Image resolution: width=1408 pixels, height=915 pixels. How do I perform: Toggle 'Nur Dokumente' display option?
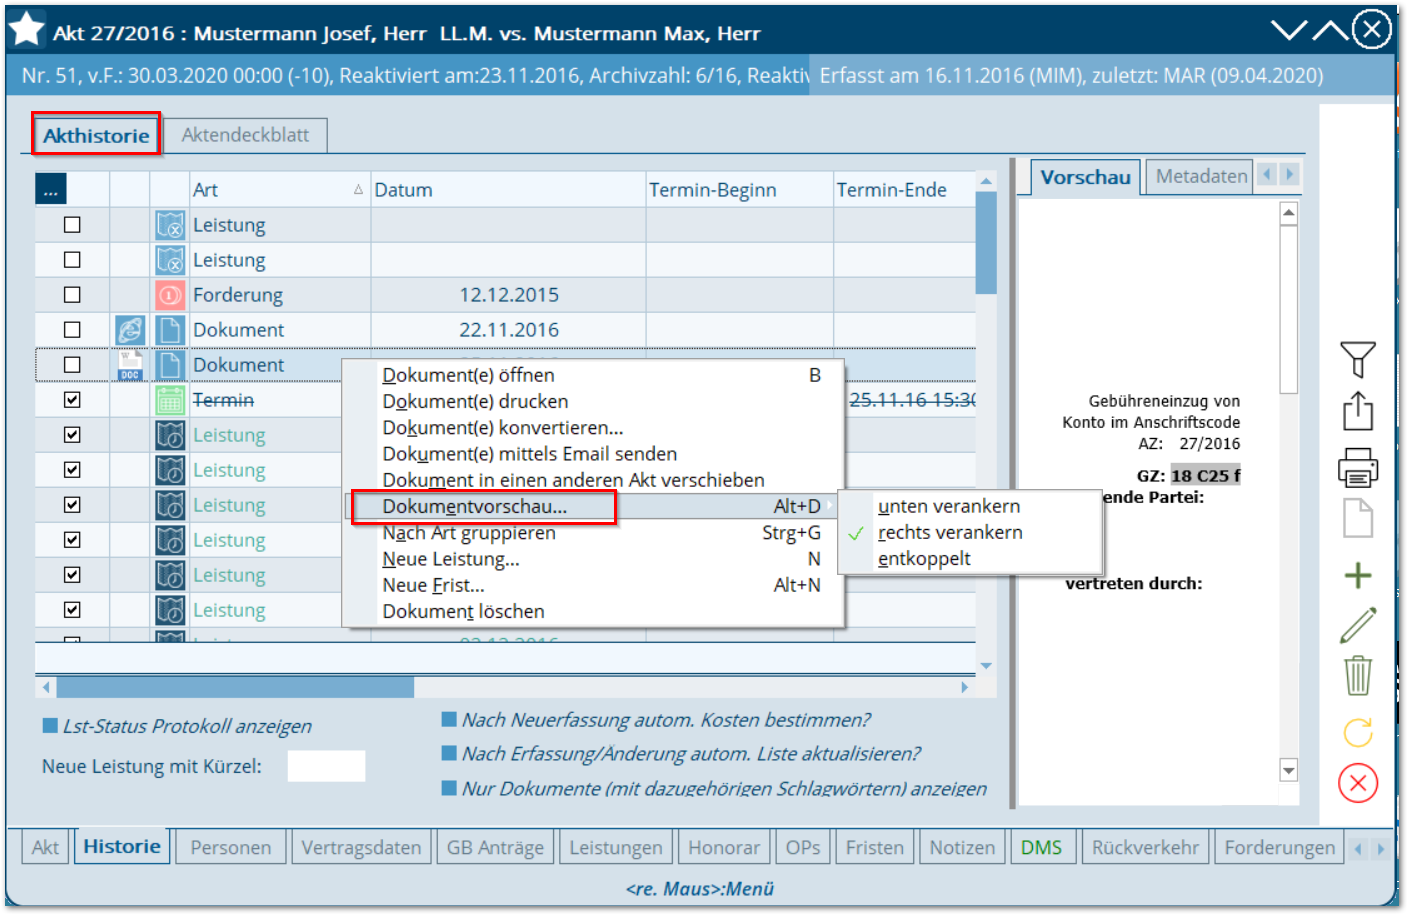(449, 788)
